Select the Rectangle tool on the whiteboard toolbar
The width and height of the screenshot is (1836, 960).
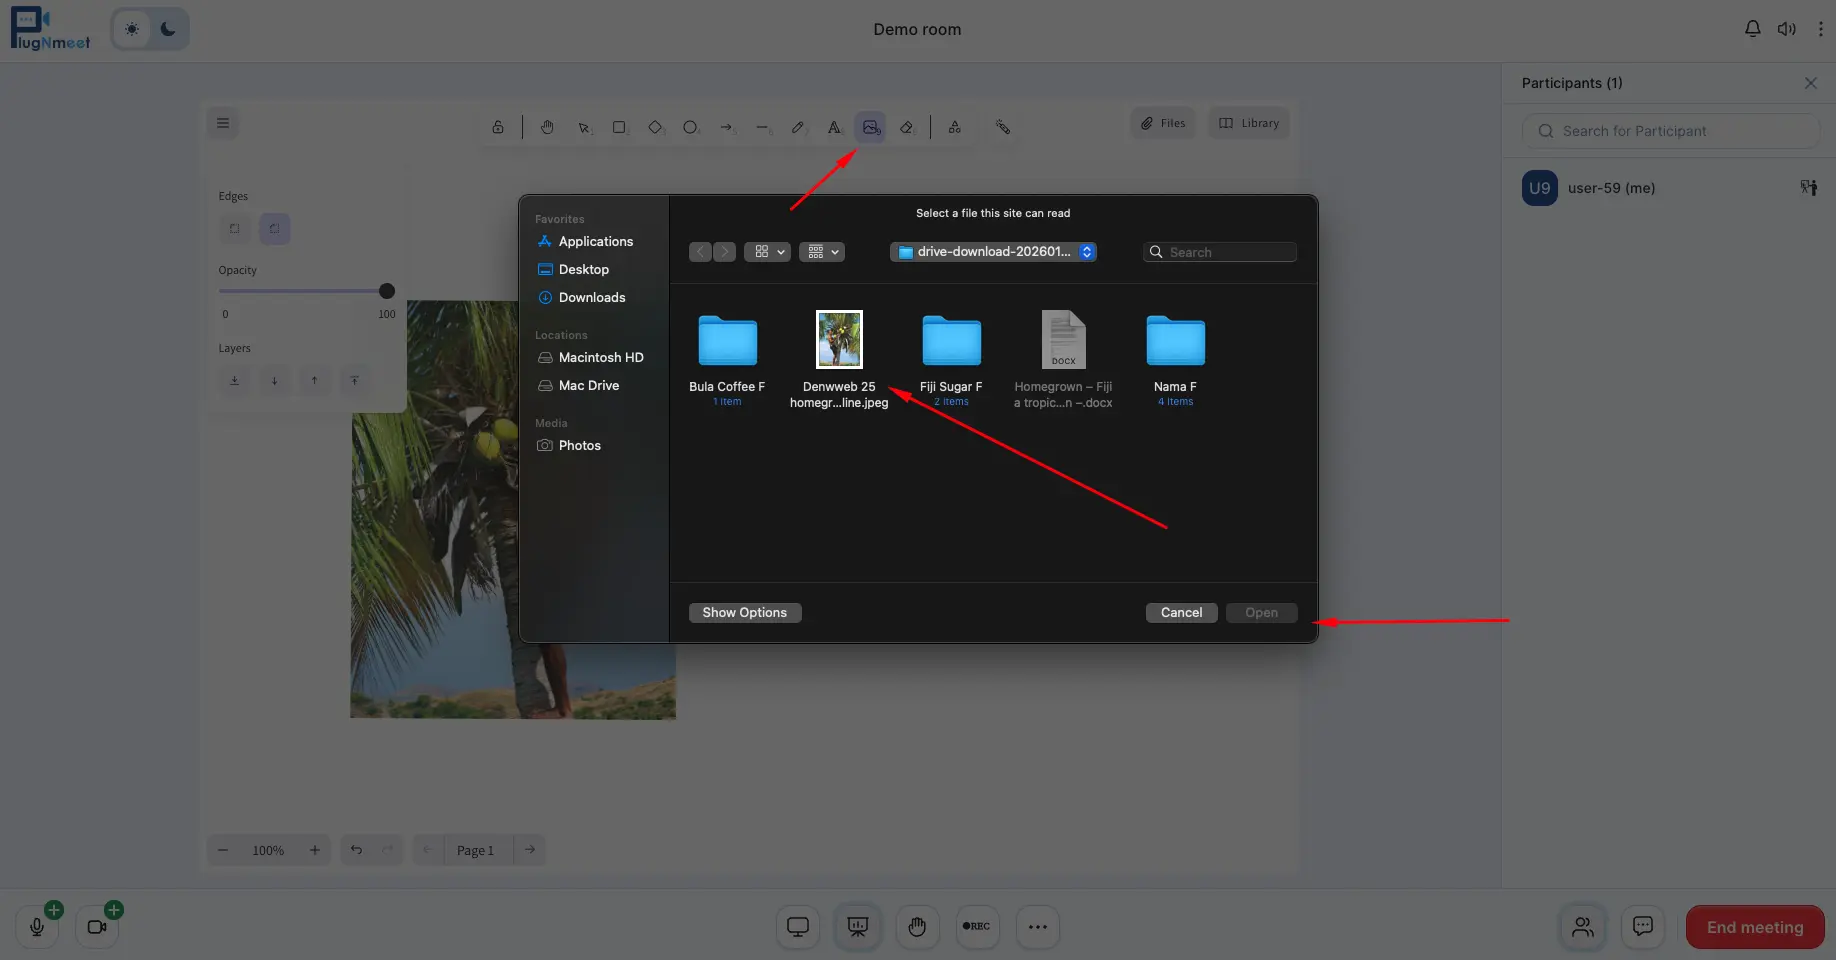coord(620,127)
